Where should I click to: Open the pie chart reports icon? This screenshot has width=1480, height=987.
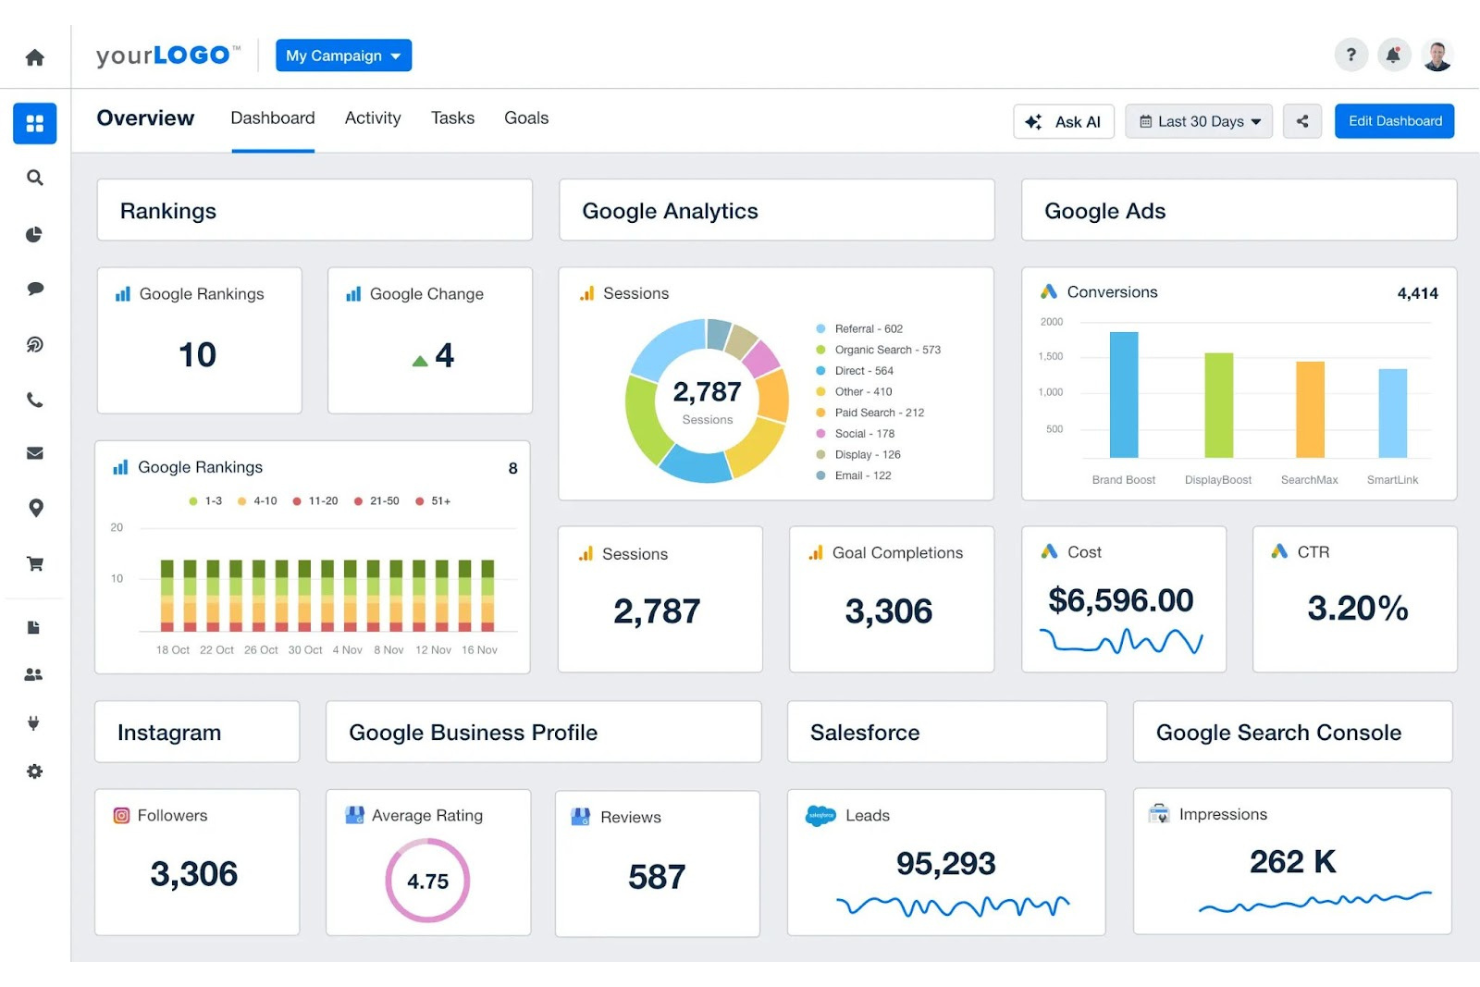point(35,234)
